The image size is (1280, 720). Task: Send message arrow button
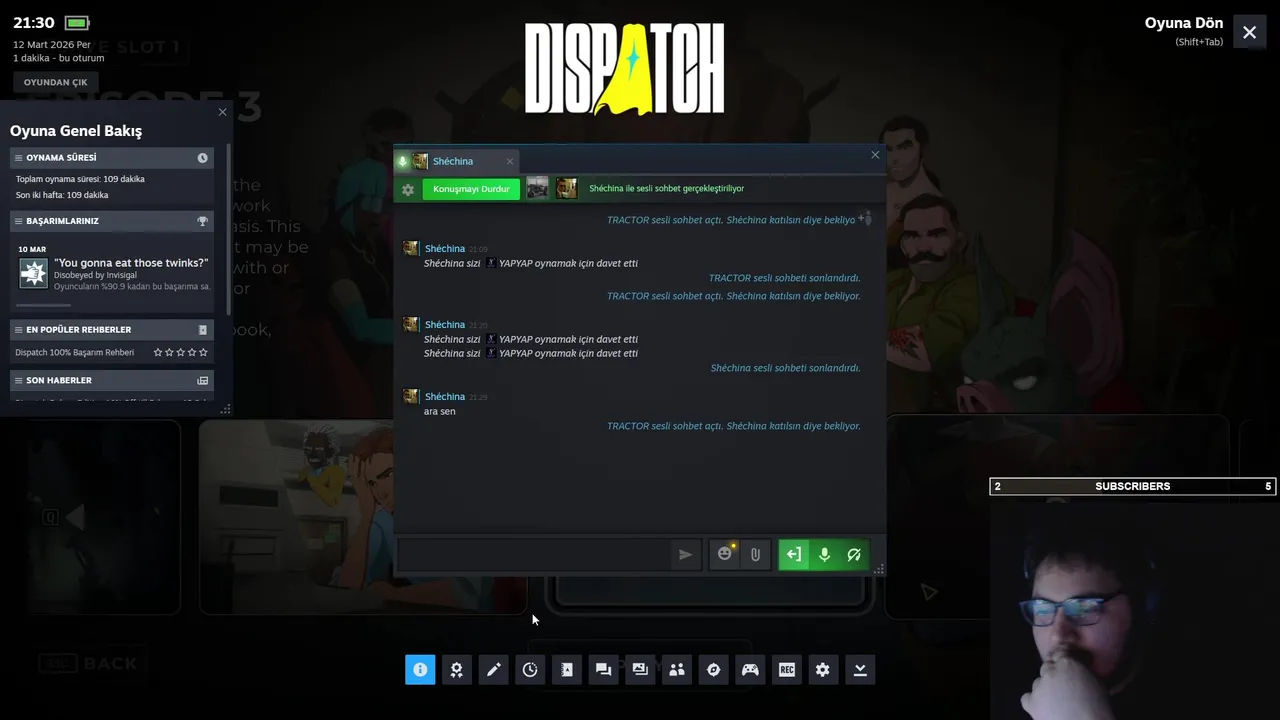click(x=685, y=554)
